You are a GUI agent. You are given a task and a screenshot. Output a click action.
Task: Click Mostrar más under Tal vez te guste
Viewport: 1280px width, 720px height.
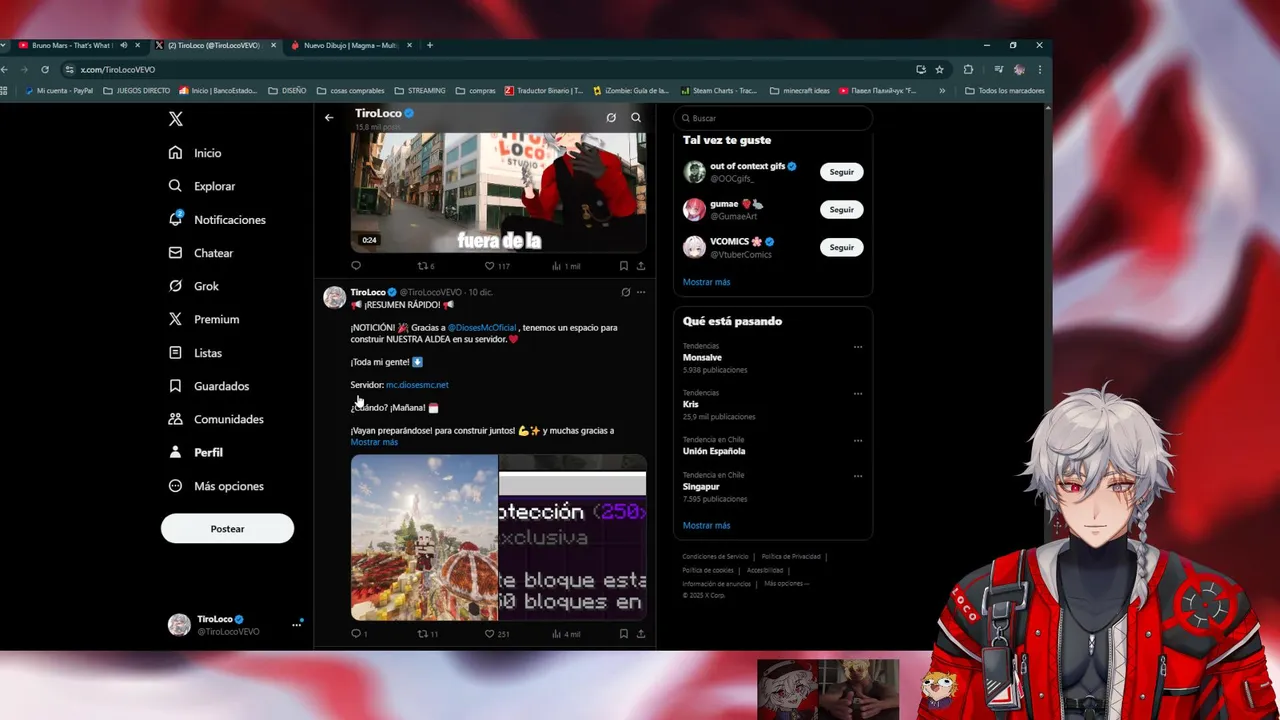click(x=706, y=282)
